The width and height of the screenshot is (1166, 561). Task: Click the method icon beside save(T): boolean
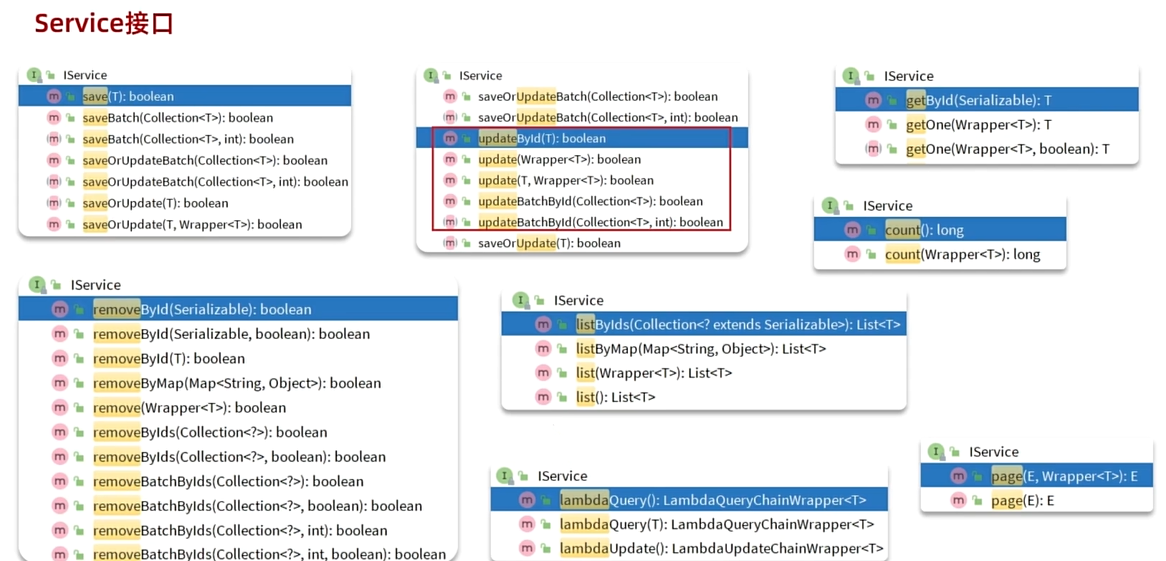click(53, 96)
